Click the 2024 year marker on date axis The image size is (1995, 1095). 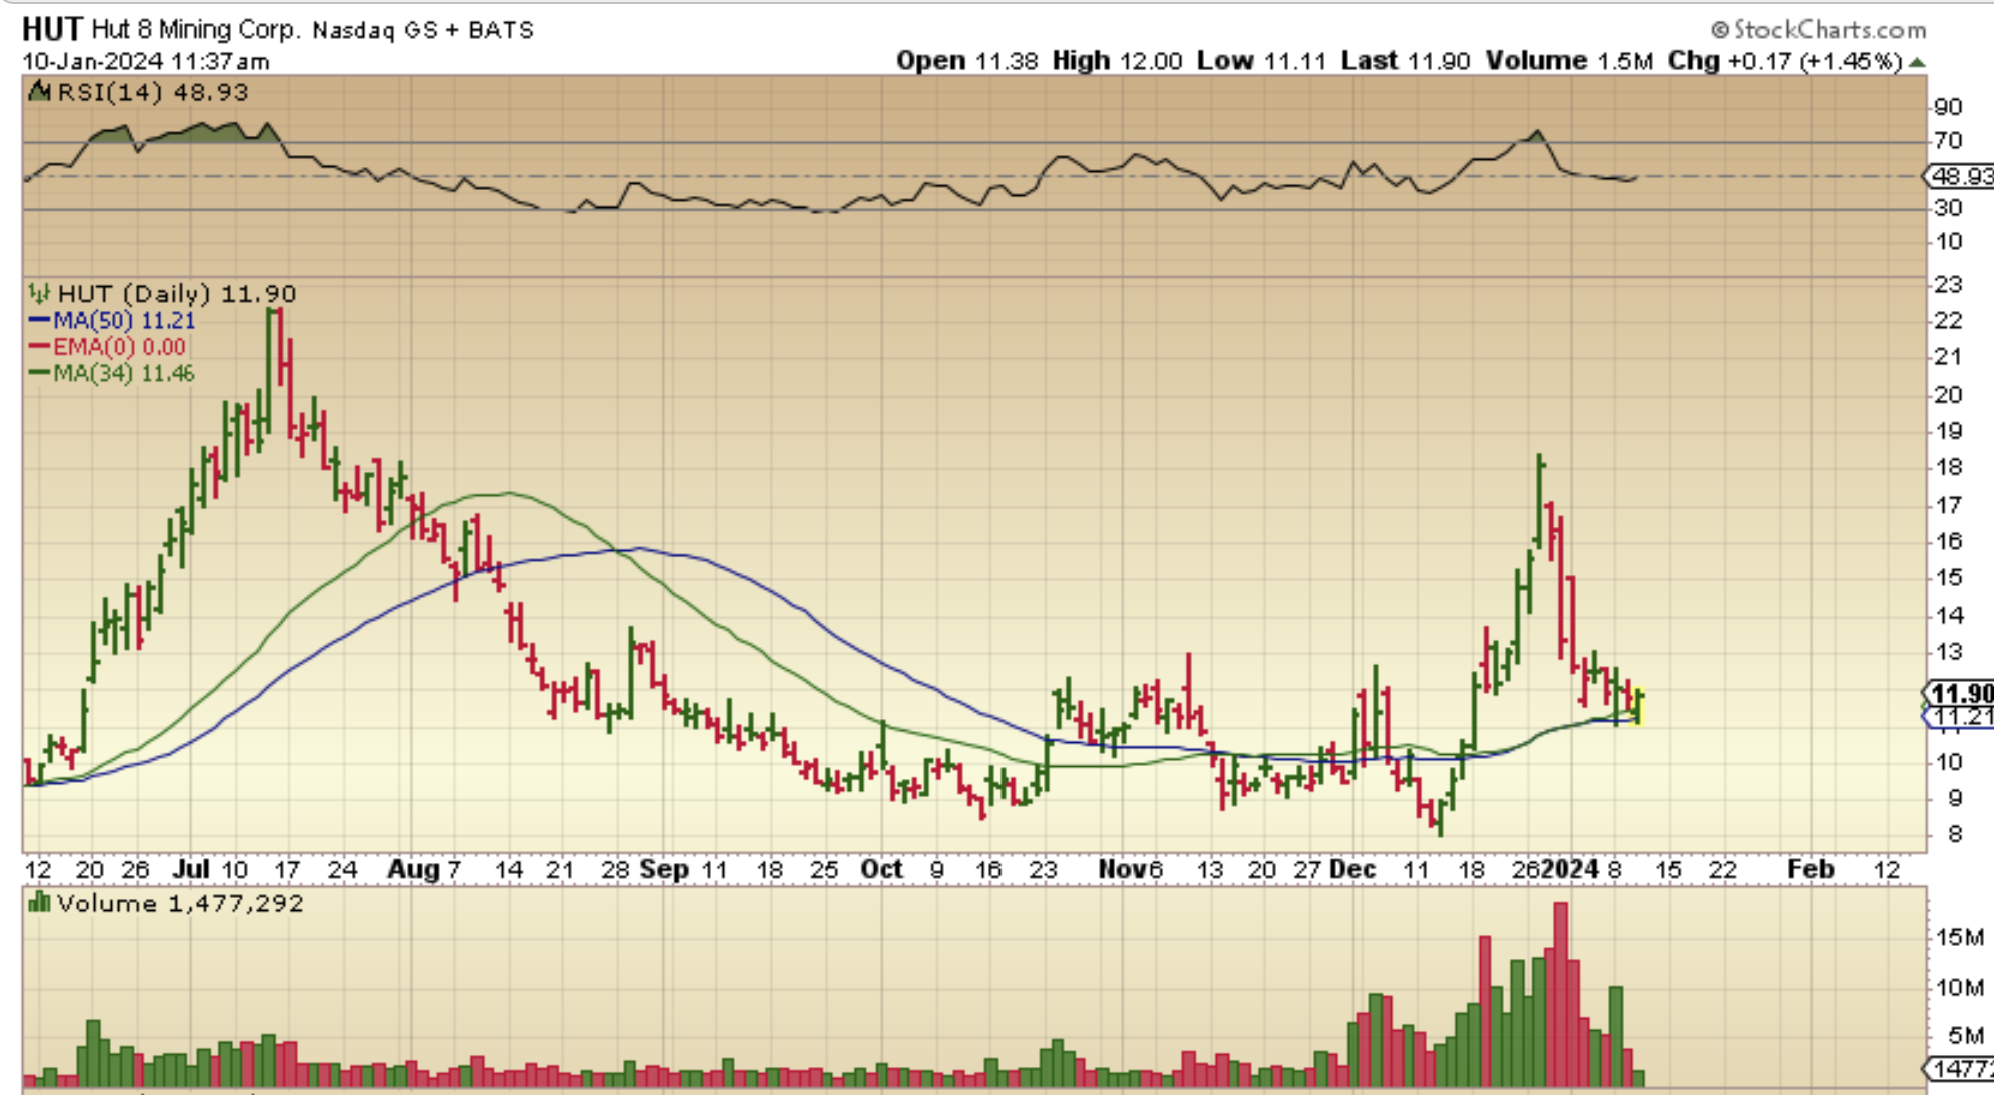click(1569, 869)
